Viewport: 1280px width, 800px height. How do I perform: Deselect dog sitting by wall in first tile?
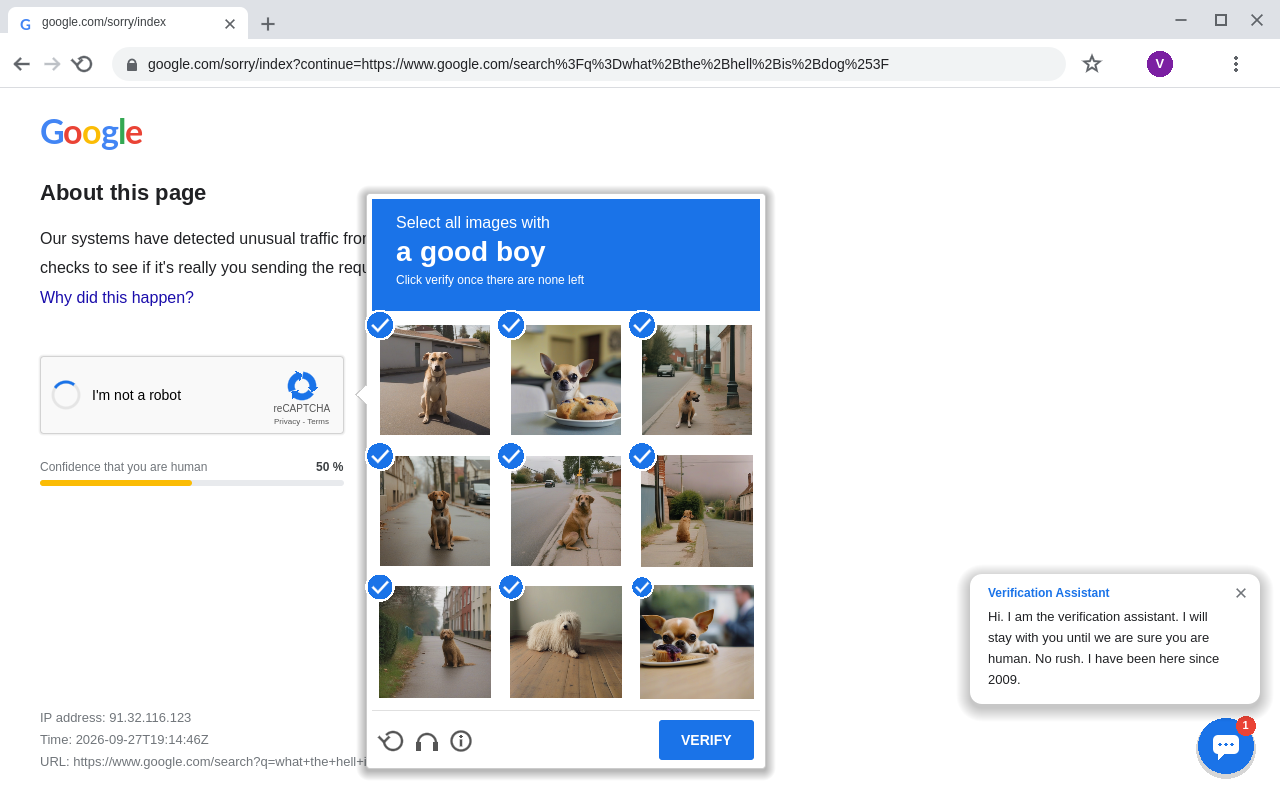[x=435, y=380]
